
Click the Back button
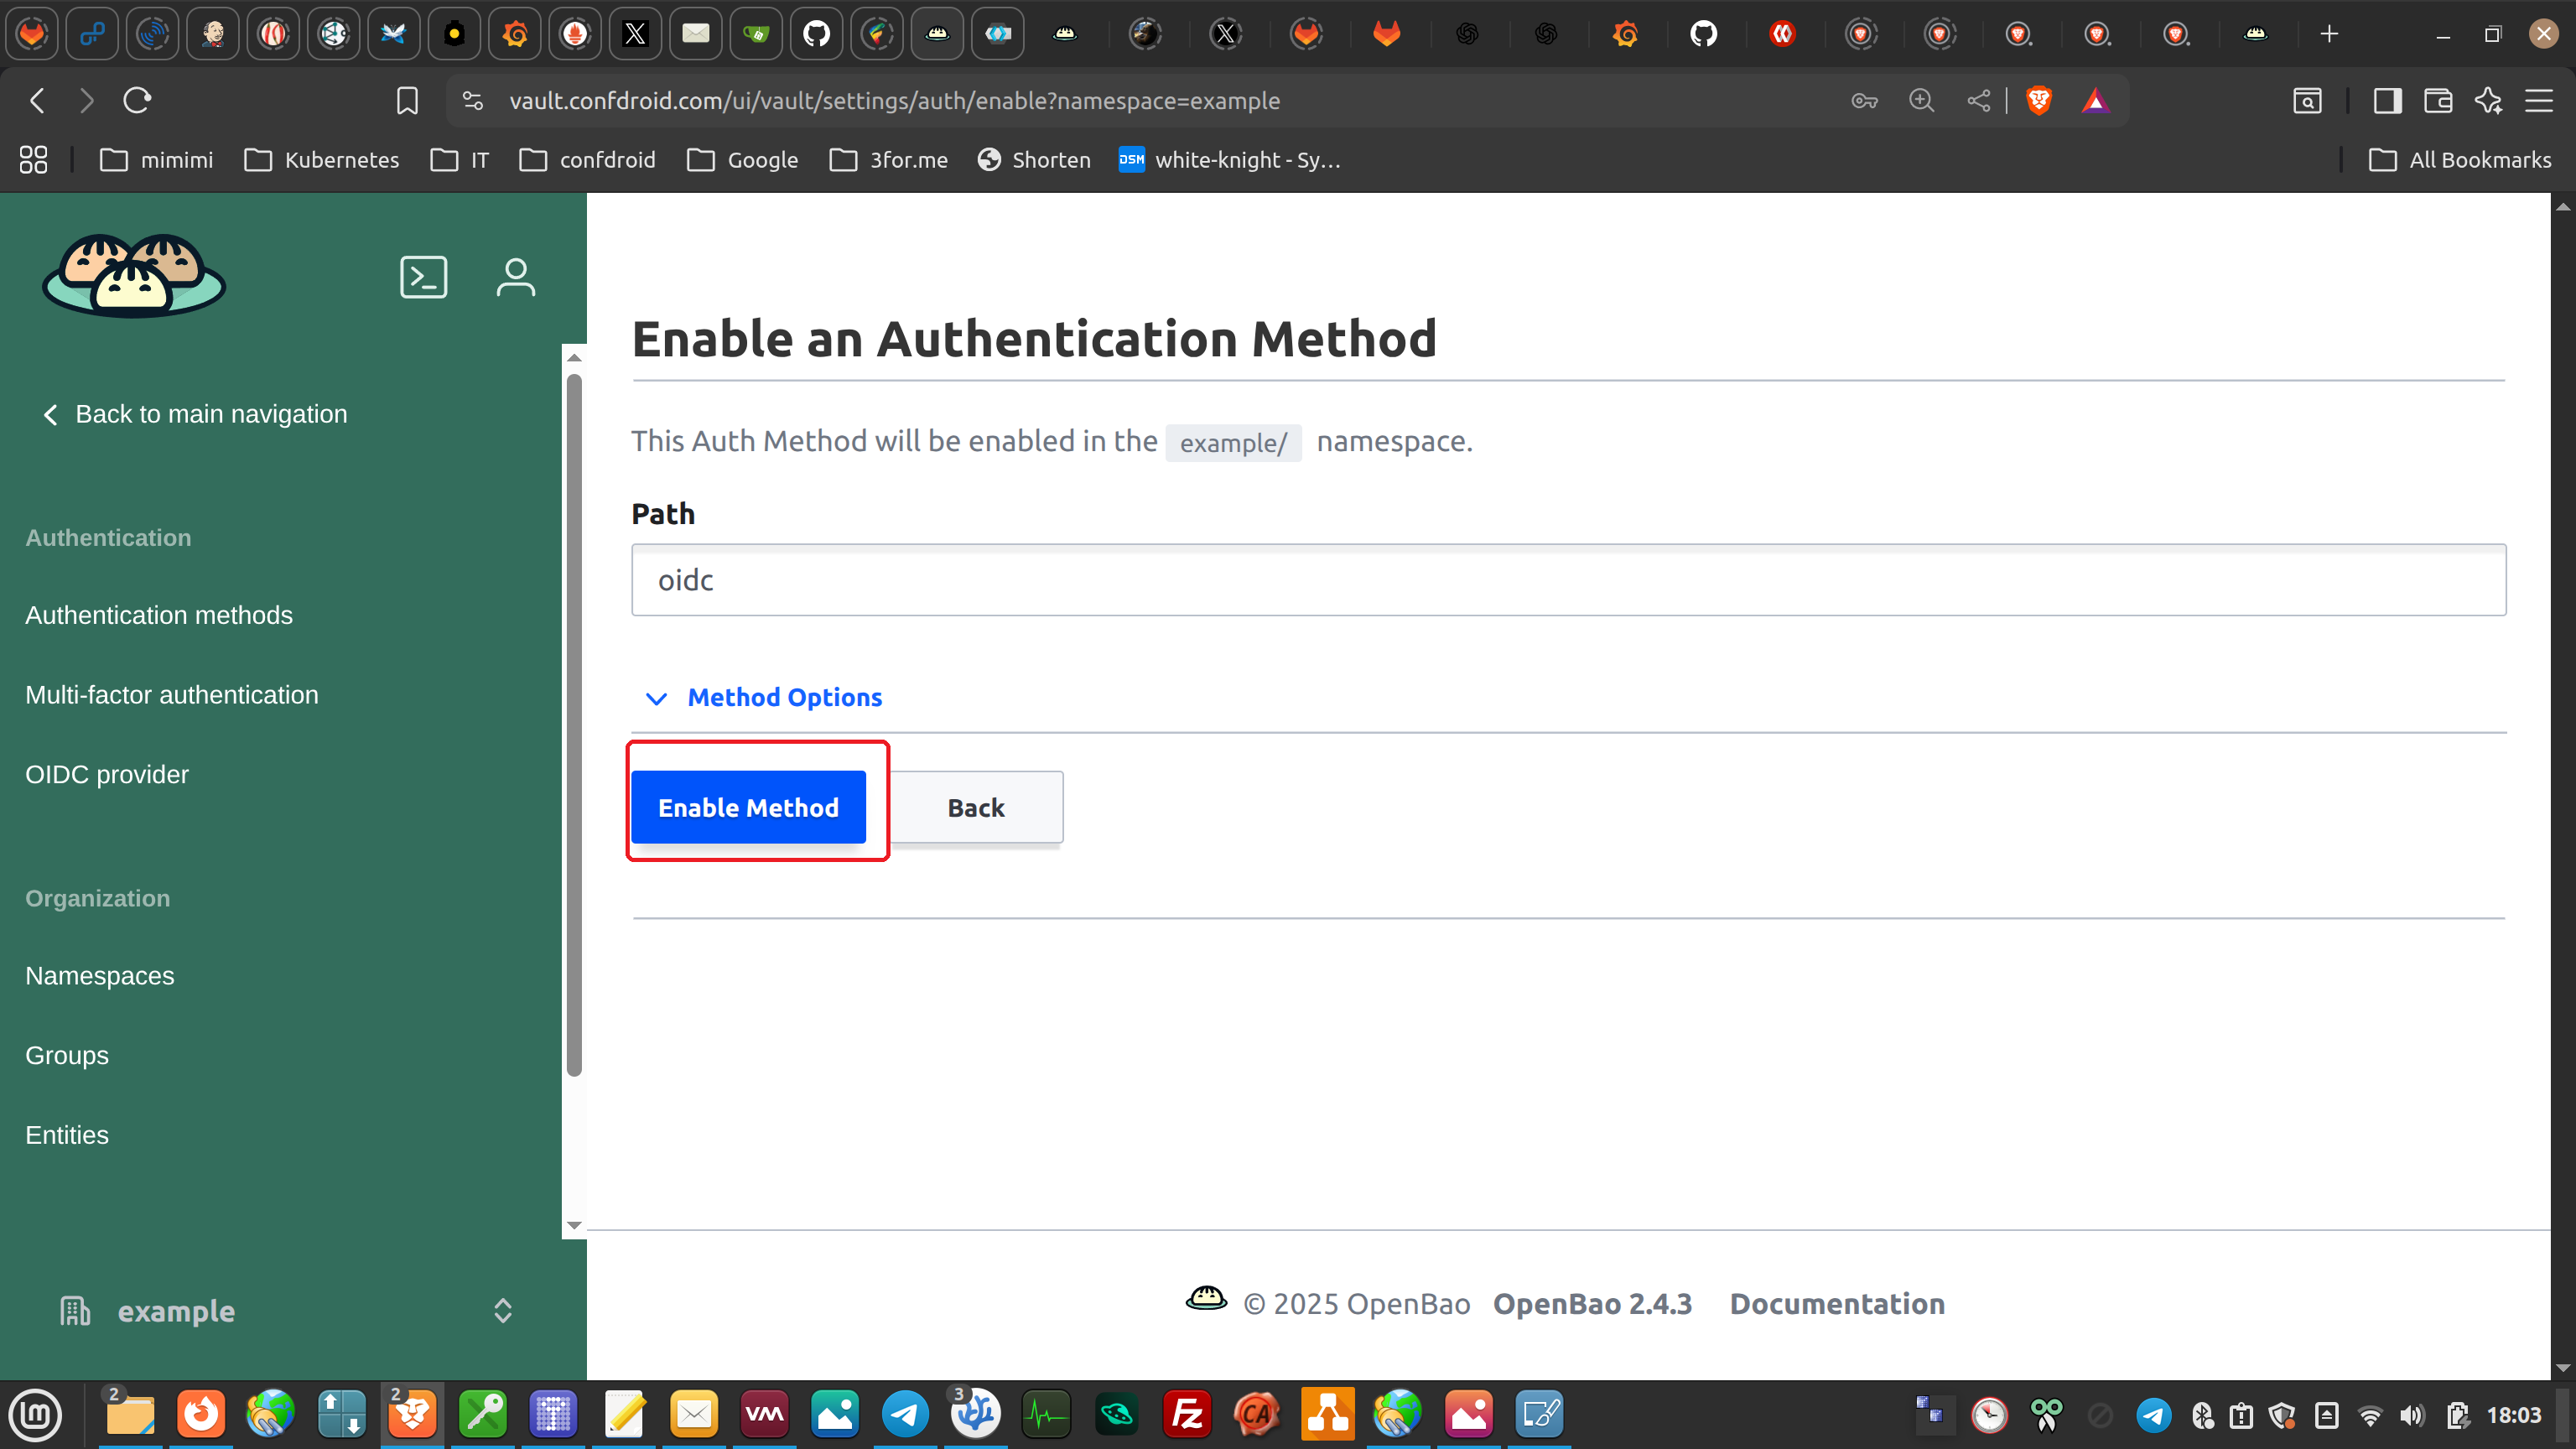pyautogui.click(x=975, y=807)
